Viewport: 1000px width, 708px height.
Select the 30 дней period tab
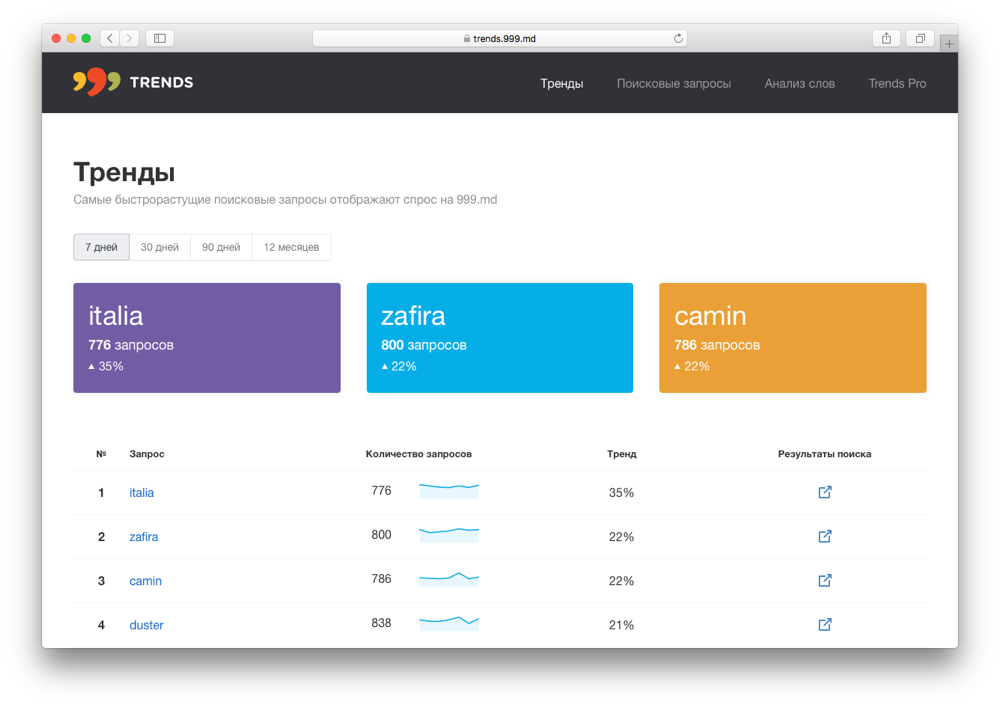(x=159, y=247)
